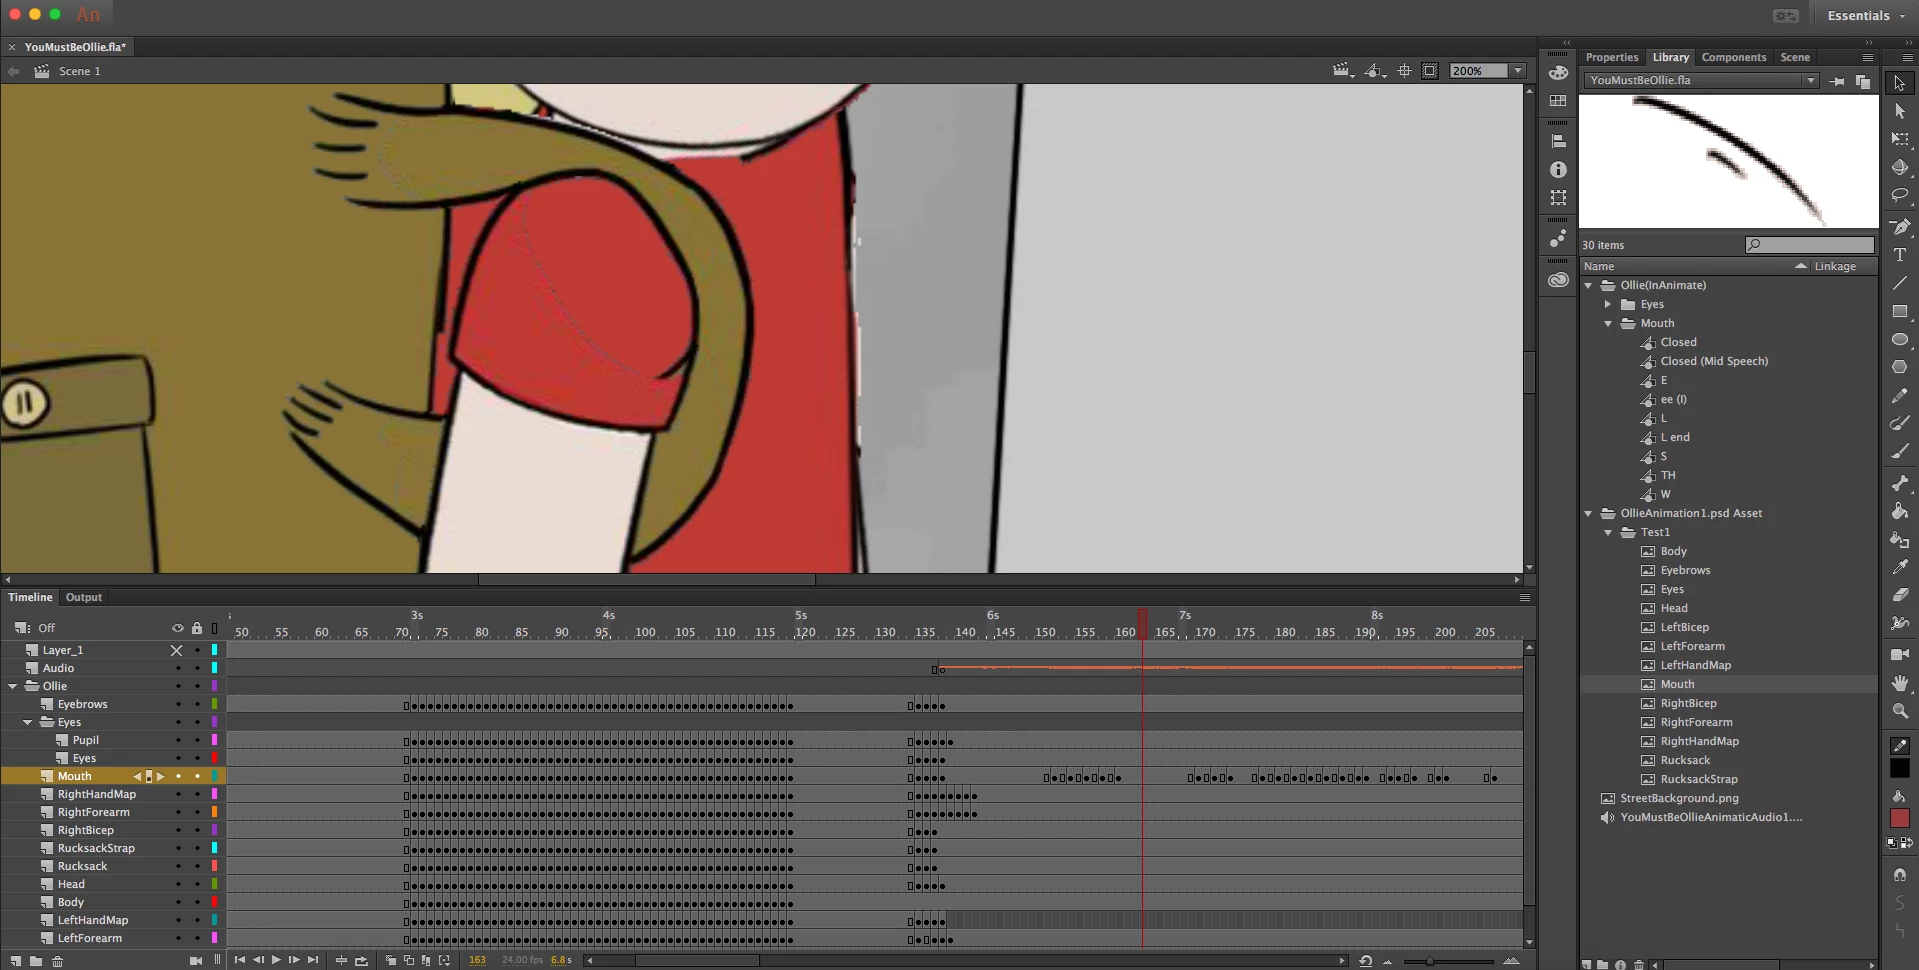
Task: Lock the Mouth layer
Action: (197, 776)
